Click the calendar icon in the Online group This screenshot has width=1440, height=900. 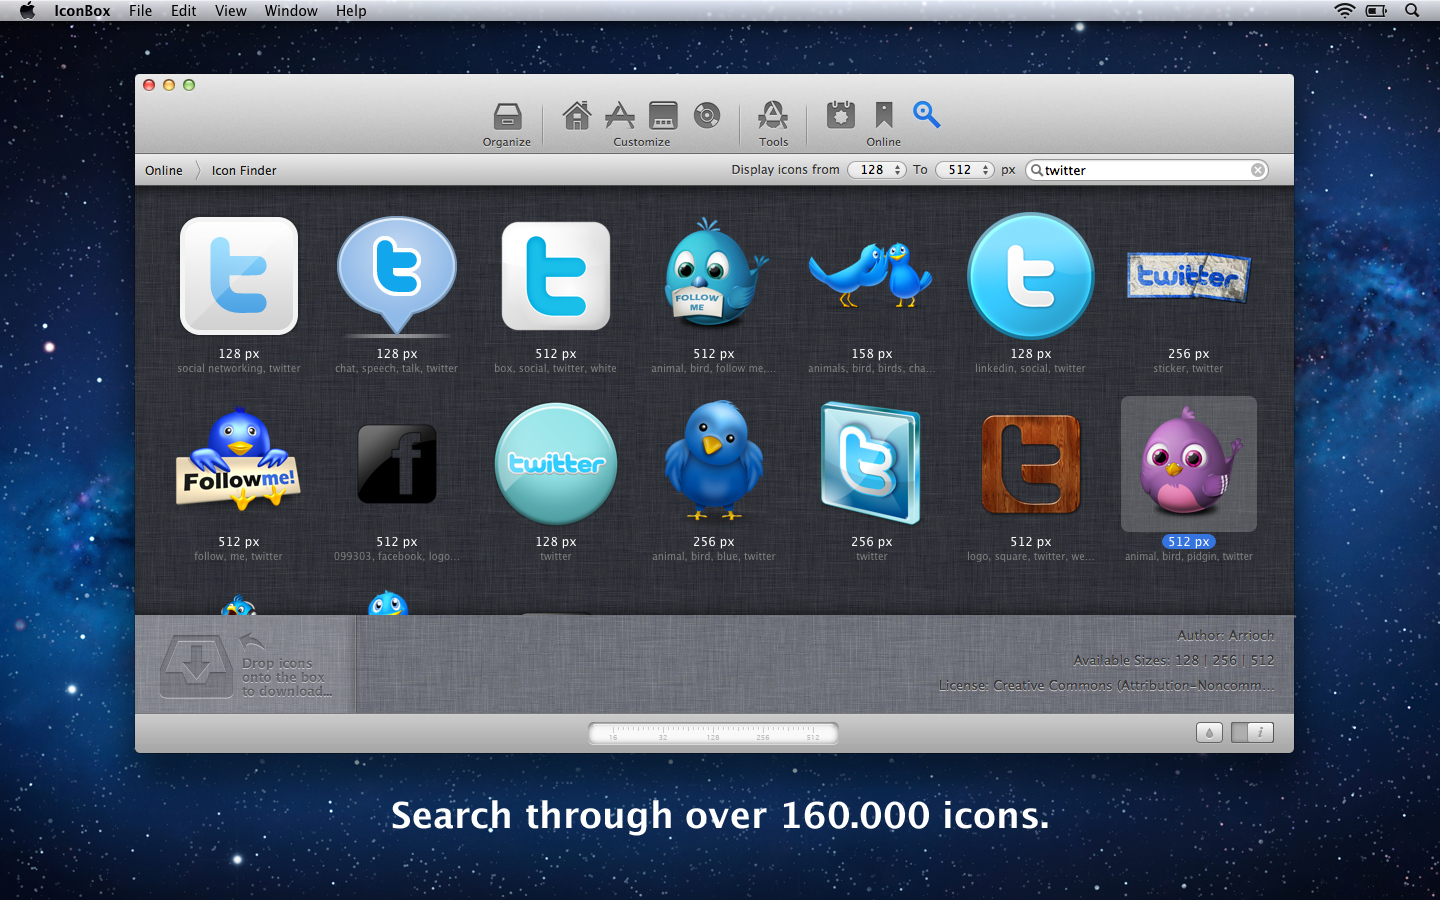[839, 115]
